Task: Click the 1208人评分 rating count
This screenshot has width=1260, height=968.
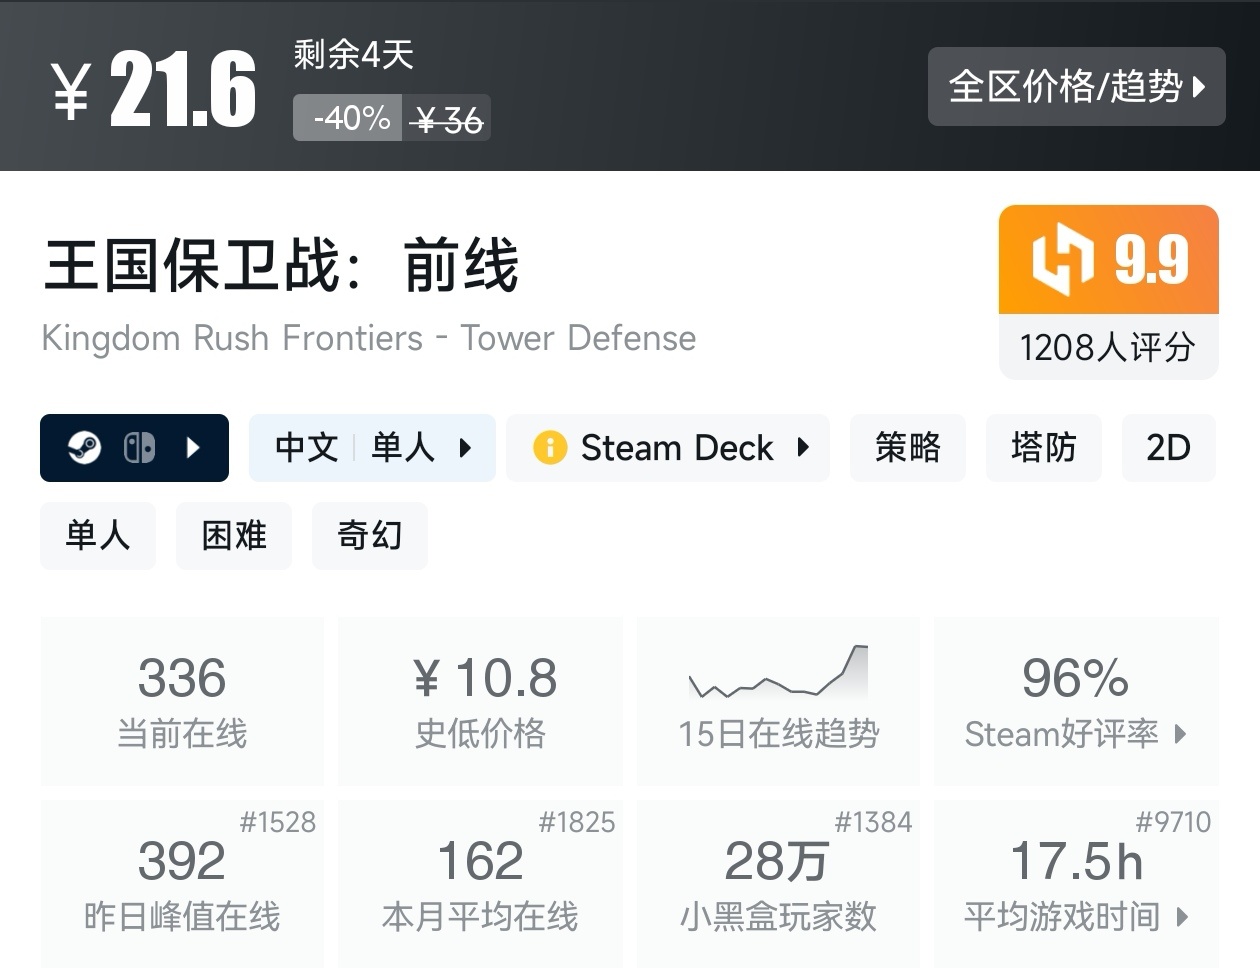Action: (x=1106, y=348)
